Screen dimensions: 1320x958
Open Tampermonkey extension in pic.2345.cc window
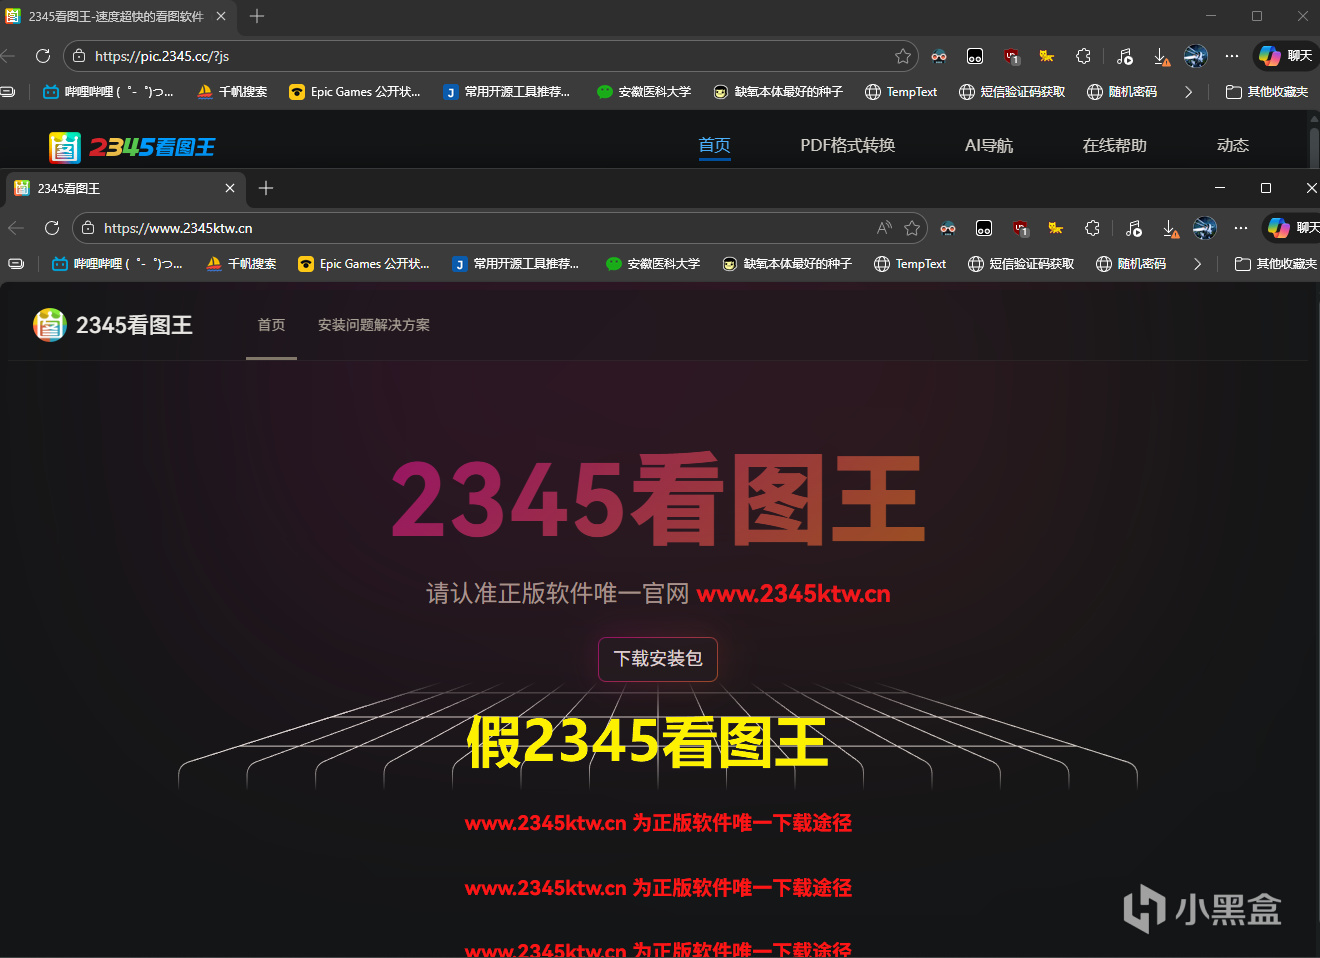[975, 56]
